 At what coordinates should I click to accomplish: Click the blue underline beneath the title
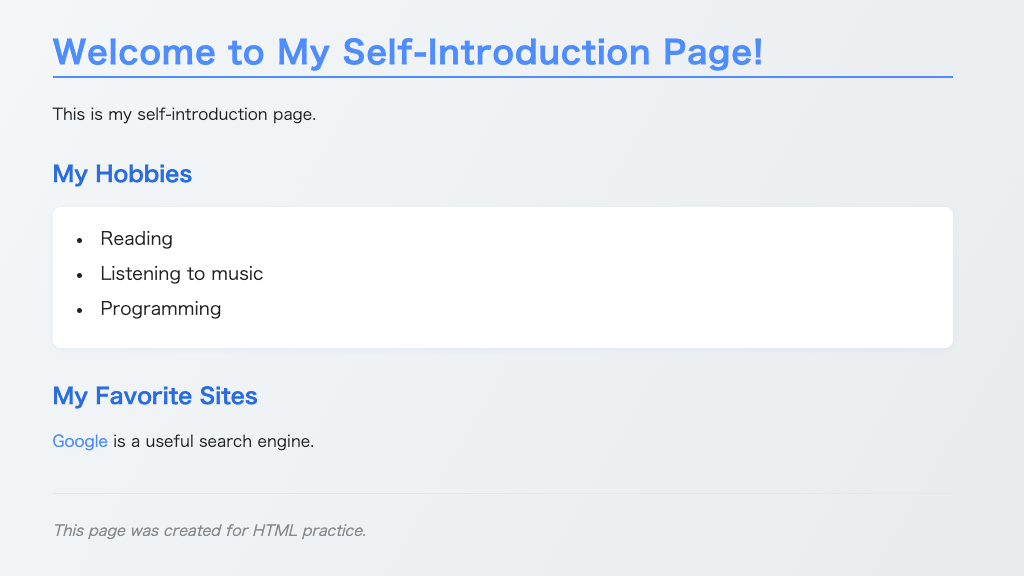(502, 76)
